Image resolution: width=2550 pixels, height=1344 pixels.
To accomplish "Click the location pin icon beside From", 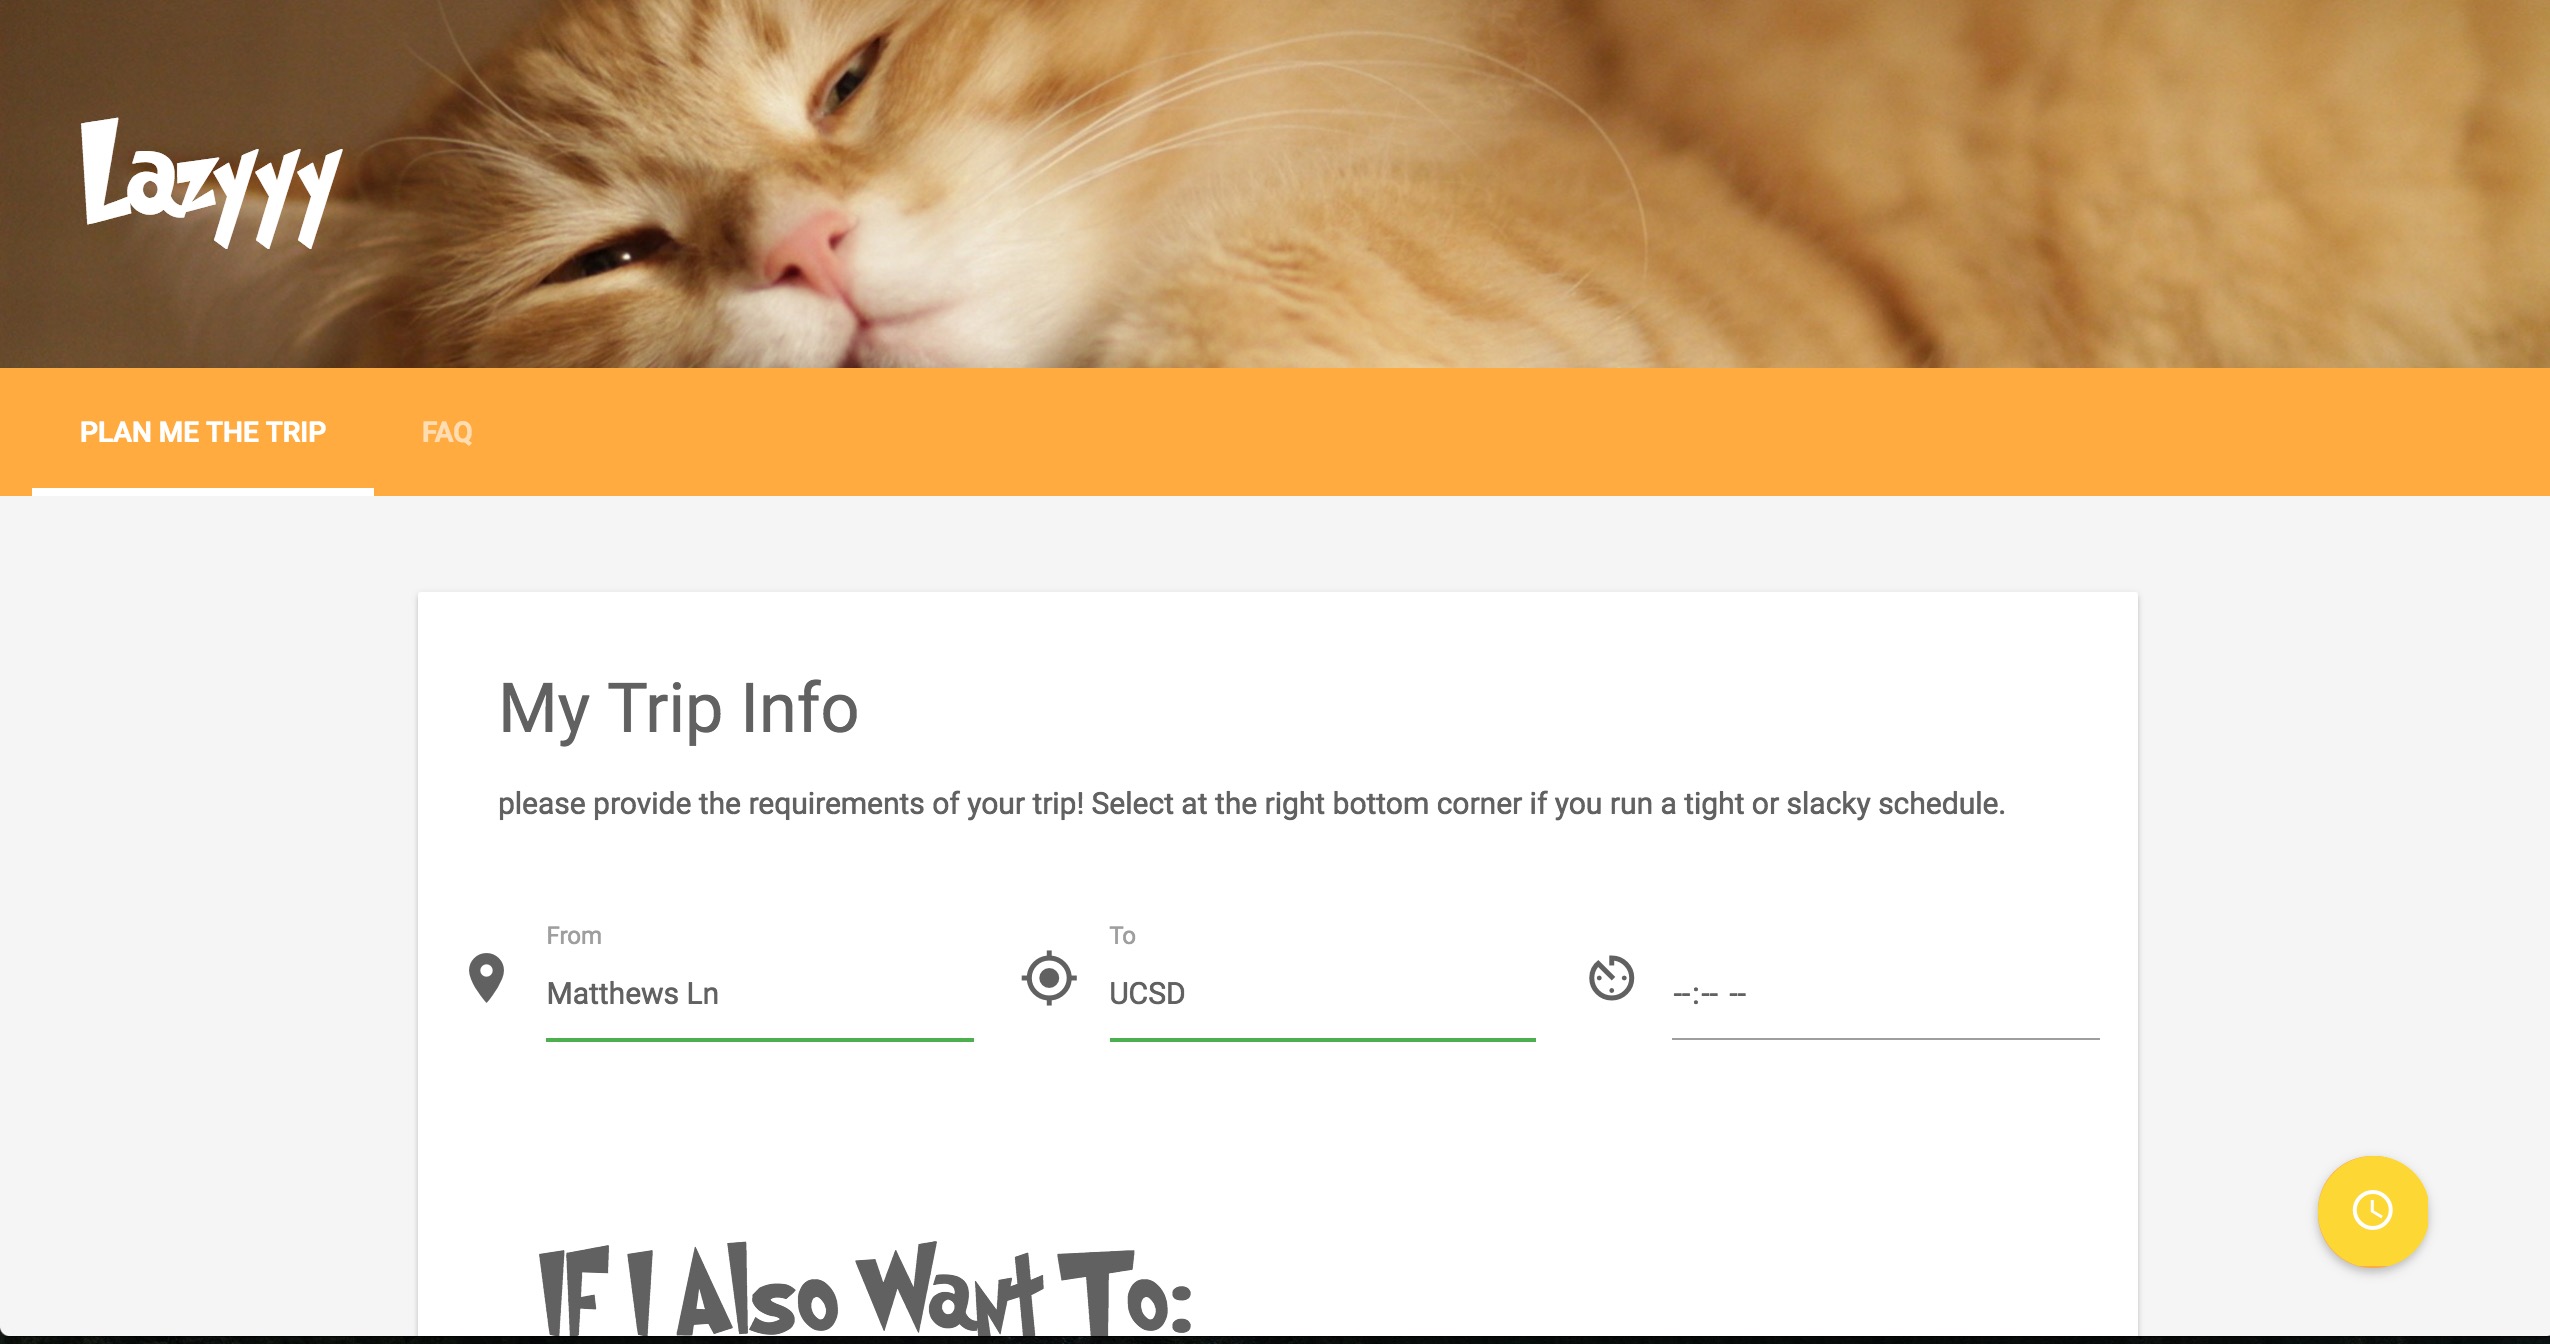I will [486, 978].
